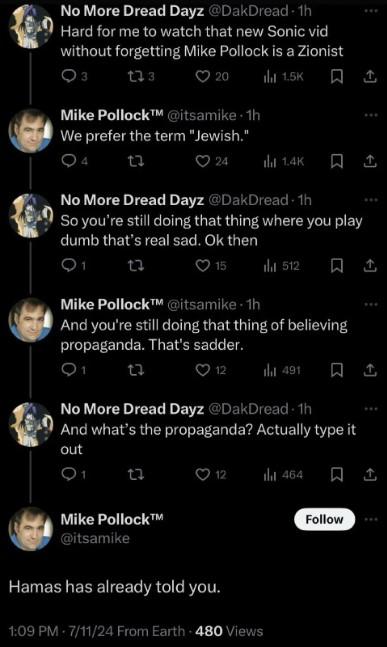Open No More Dread Dayz profile name at top

point(132,11)
